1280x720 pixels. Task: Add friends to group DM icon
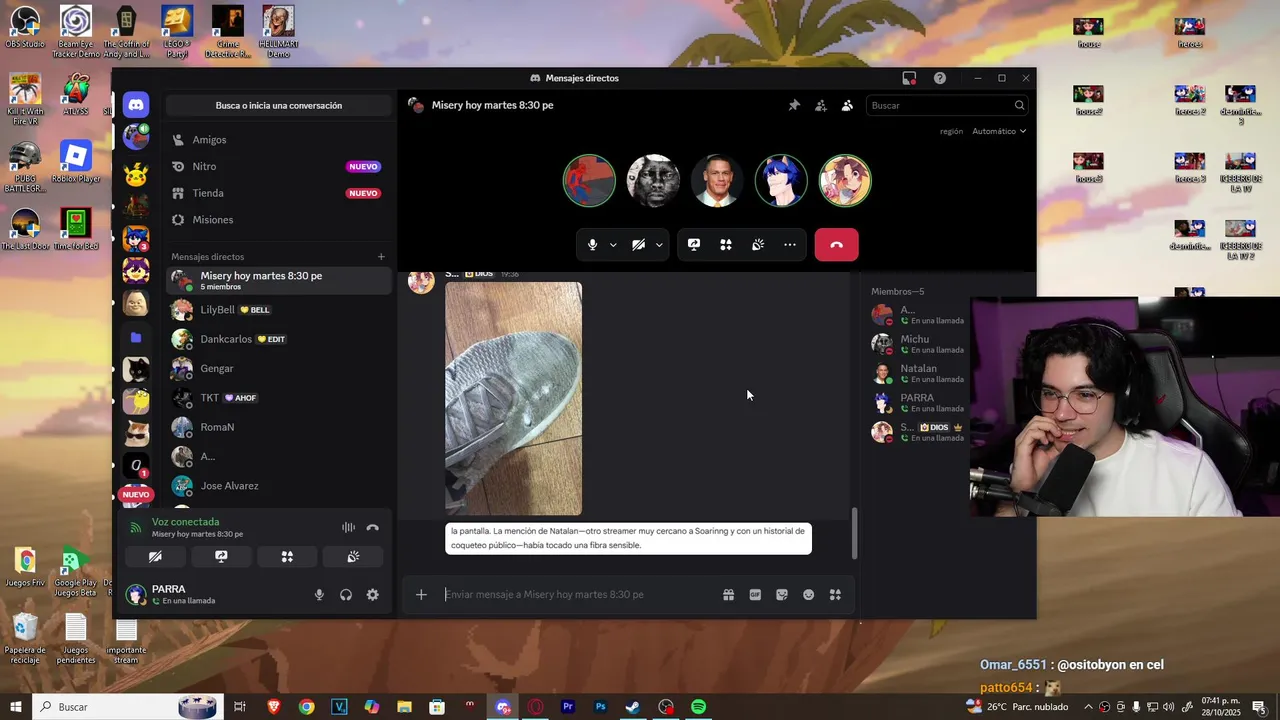(x=821, y=105)
